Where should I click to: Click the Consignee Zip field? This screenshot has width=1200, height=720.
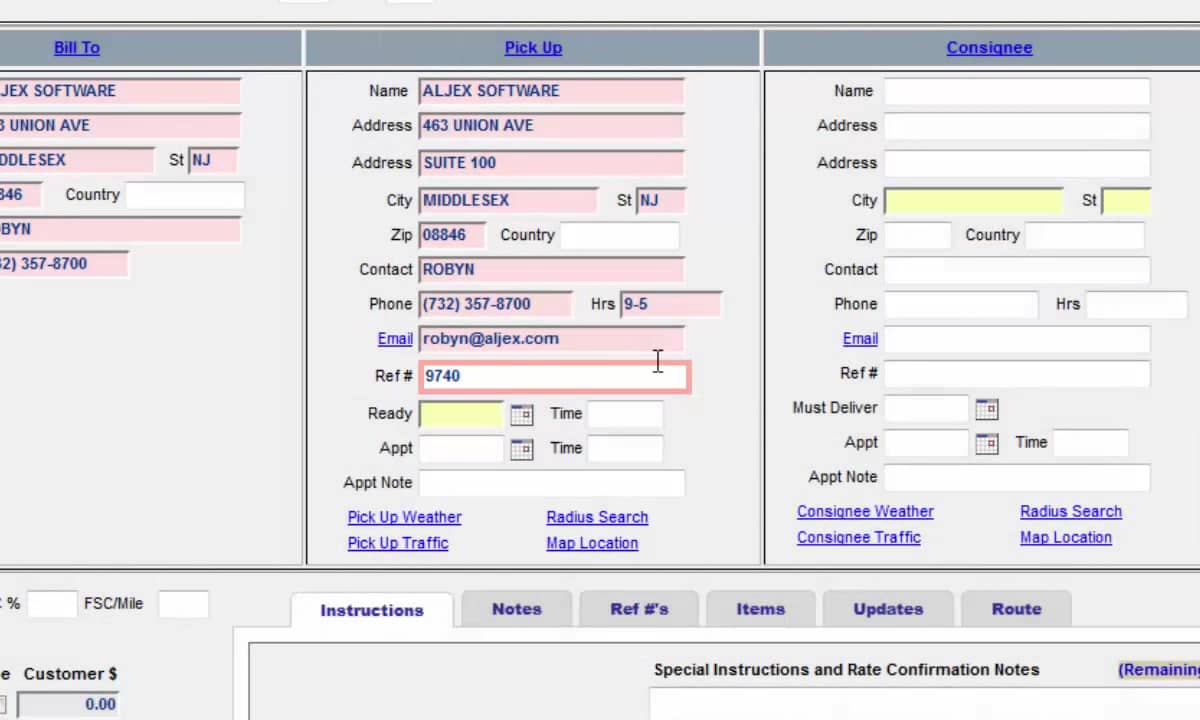pos(917,235)
